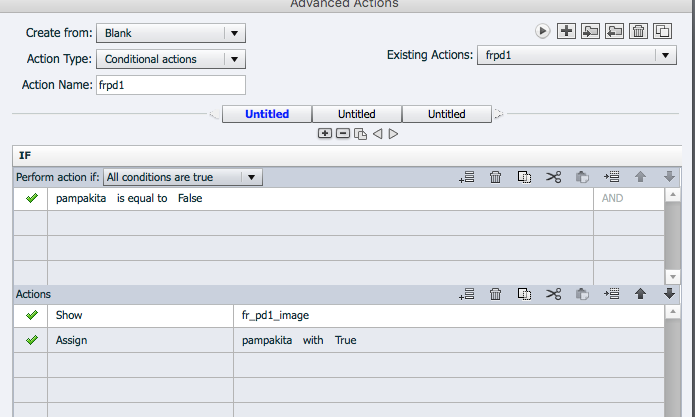695x417 pixels.
Task: Copy the selected action in Actions toolbar
Action: tap(524, 294)
